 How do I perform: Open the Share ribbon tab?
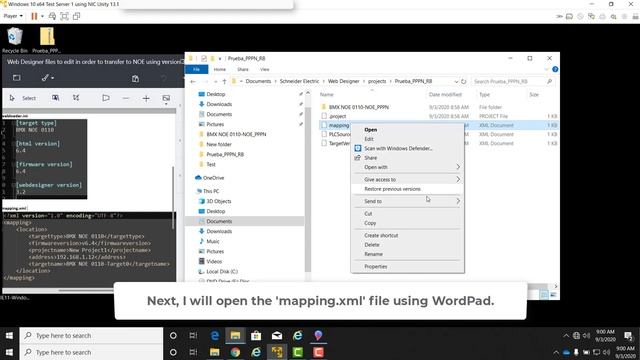coord(243,69)
